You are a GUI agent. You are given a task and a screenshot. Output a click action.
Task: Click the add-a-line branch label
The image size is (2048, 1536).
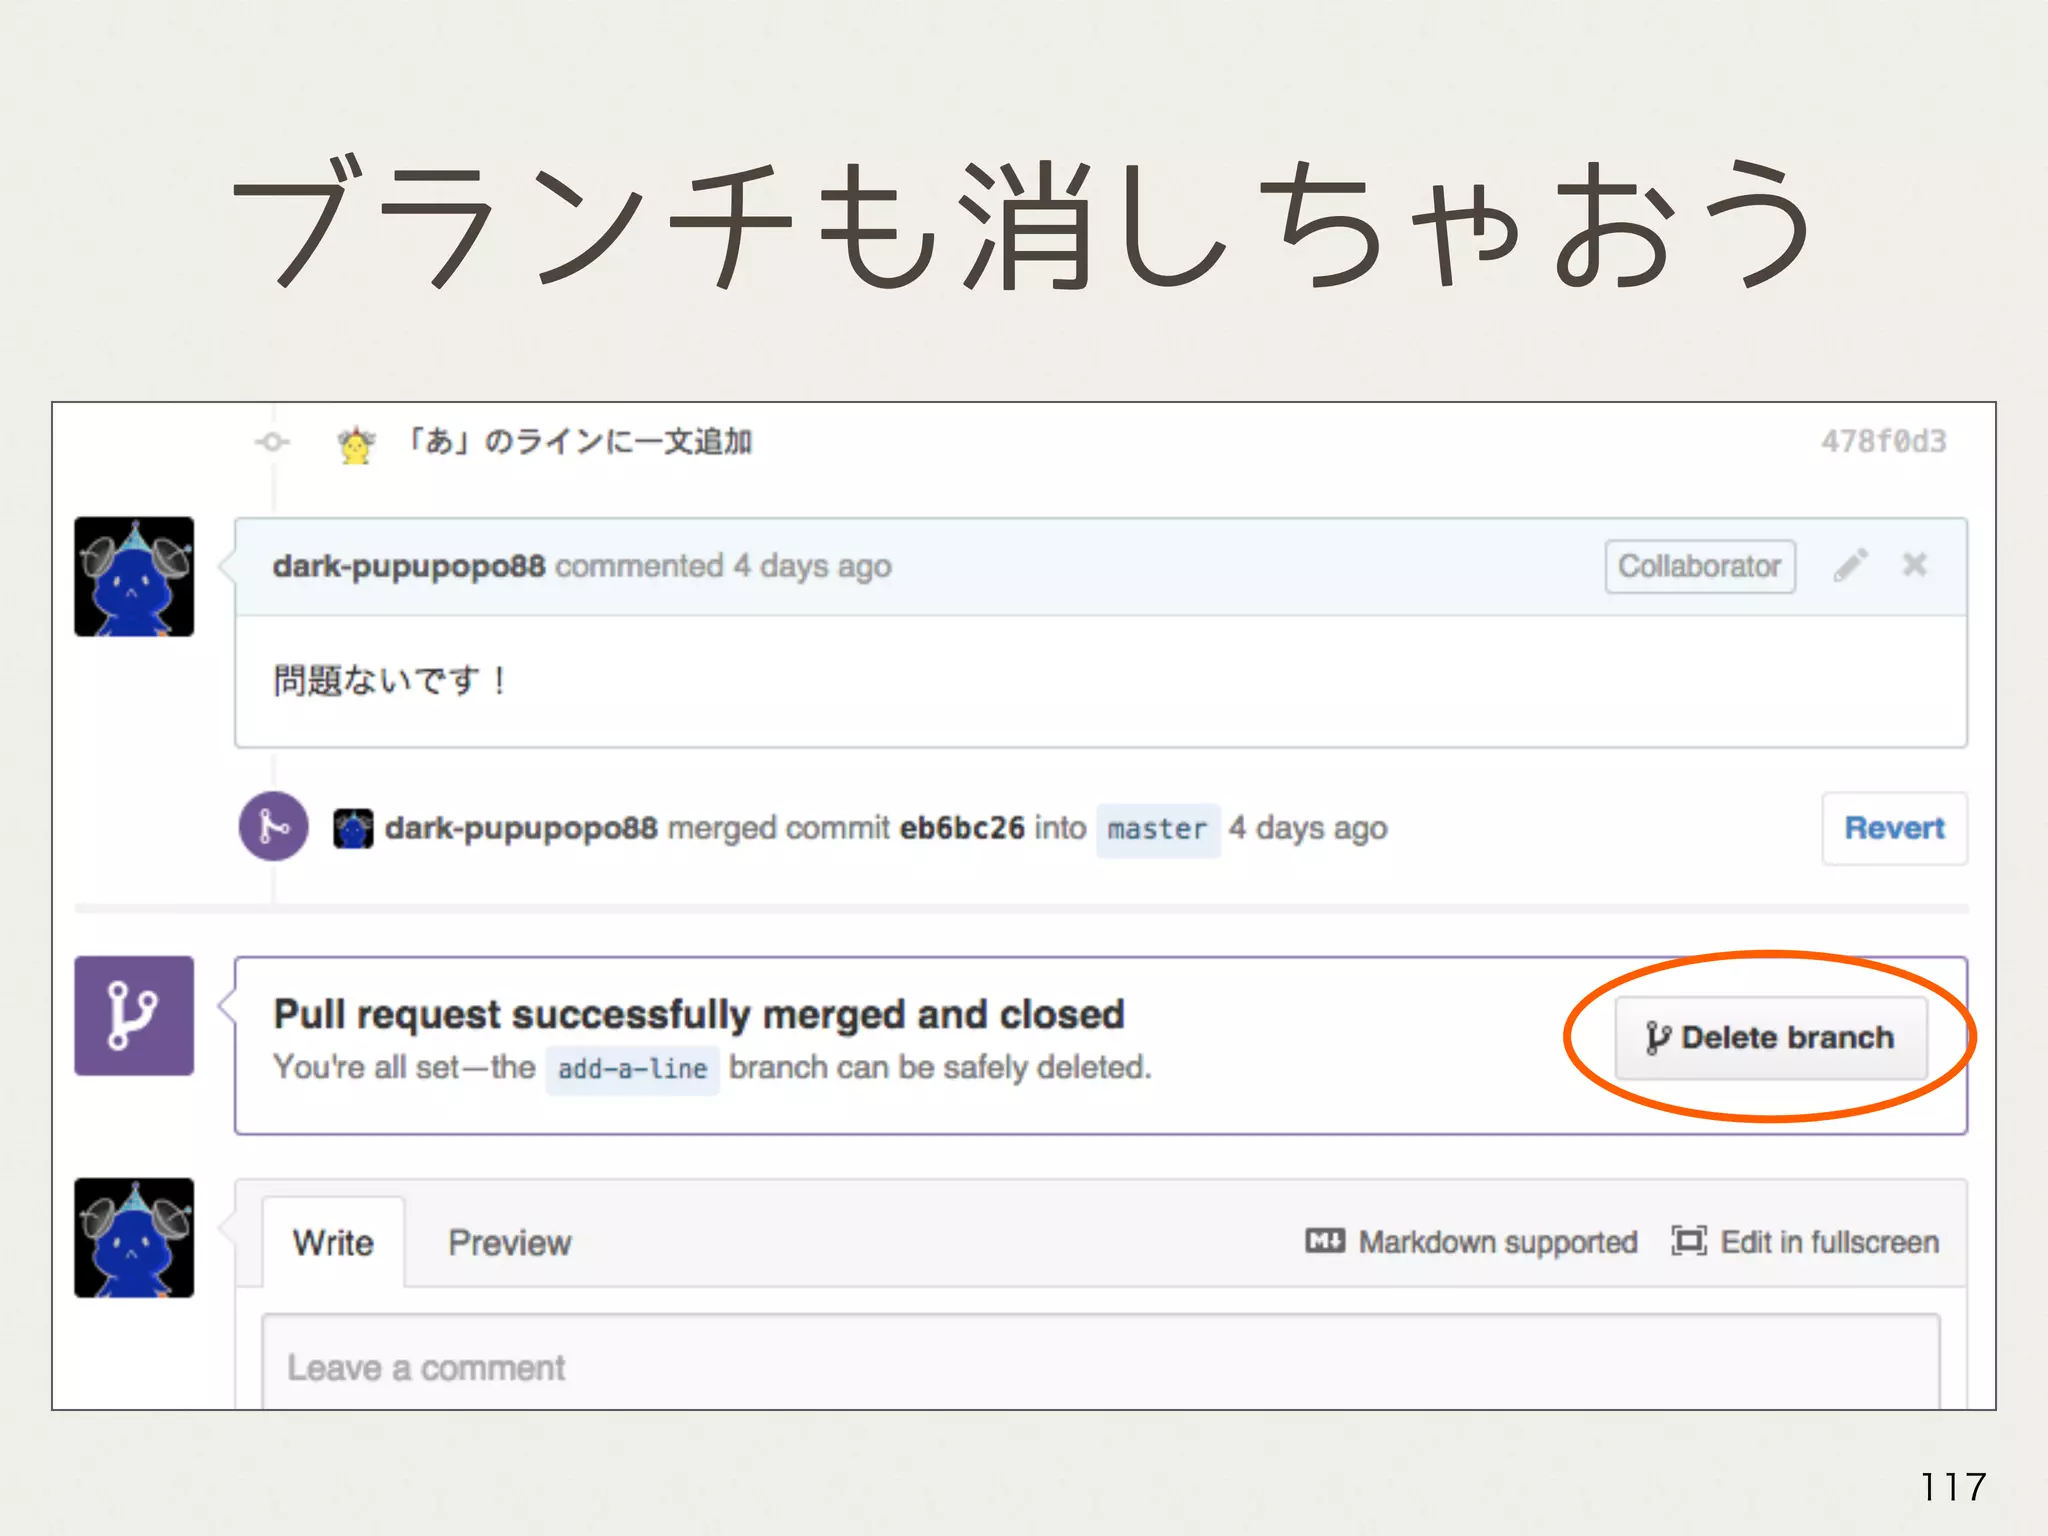[x=632, y=1069]
